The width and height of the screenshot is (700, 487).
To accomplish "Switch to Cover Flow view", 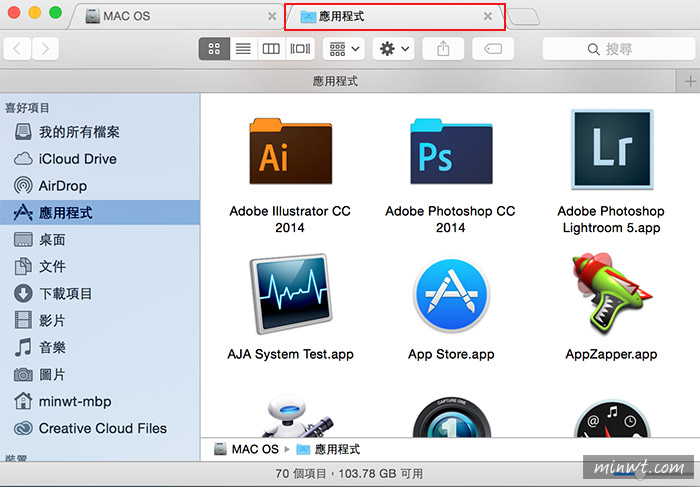I will pos(300,49).
